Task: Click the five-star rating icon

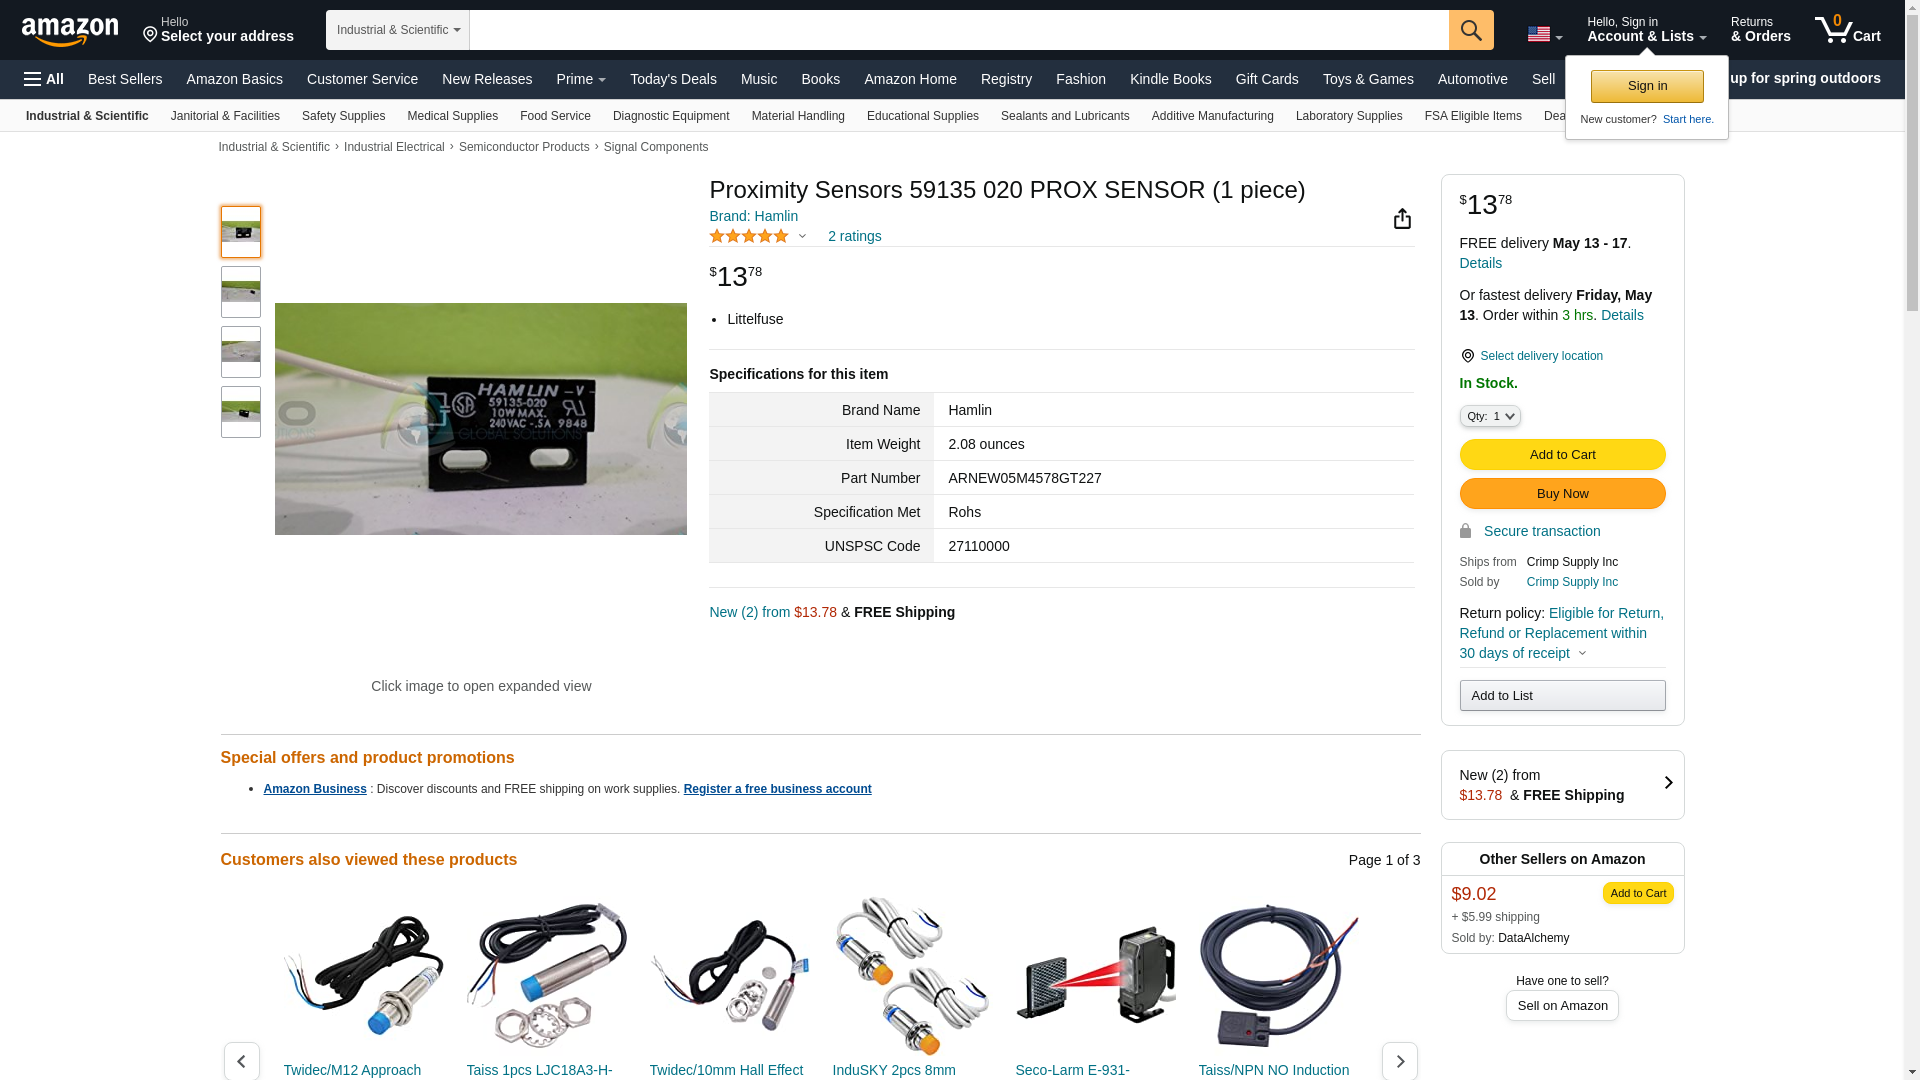Action: [749, 236]
